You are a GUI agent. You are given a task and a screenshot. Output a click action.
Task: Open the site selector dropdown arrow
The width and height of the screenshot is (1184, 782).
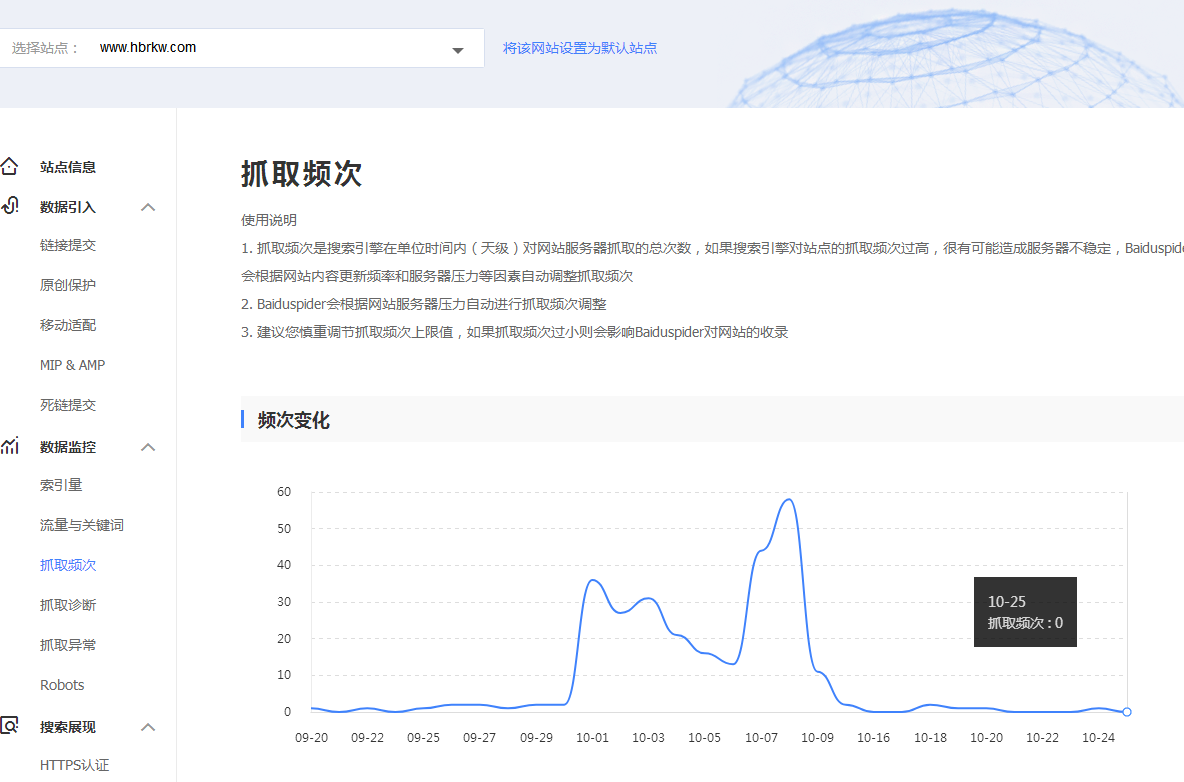click(458, 50)
